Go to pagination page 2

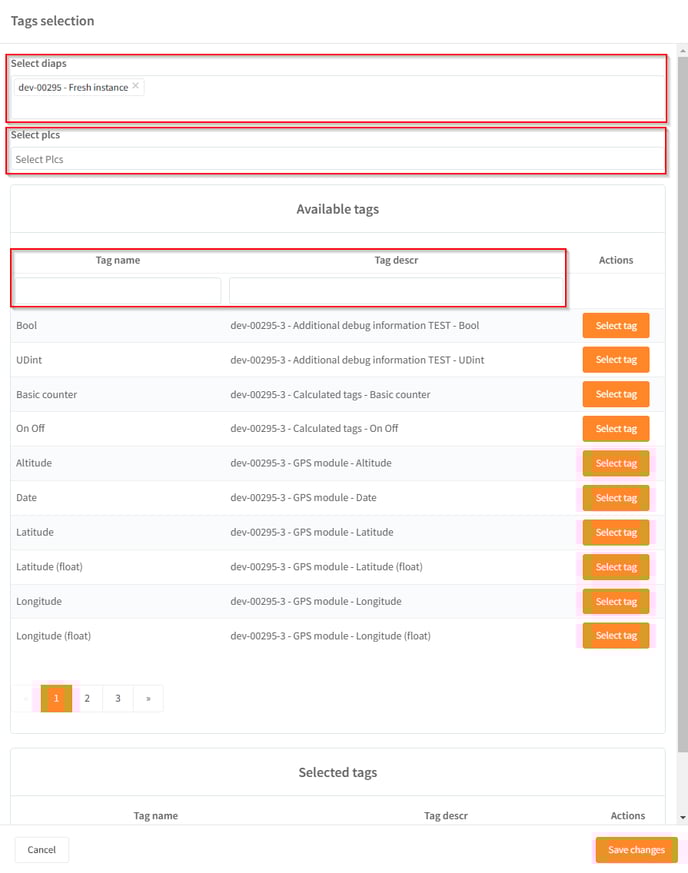[x=87, y=698]
